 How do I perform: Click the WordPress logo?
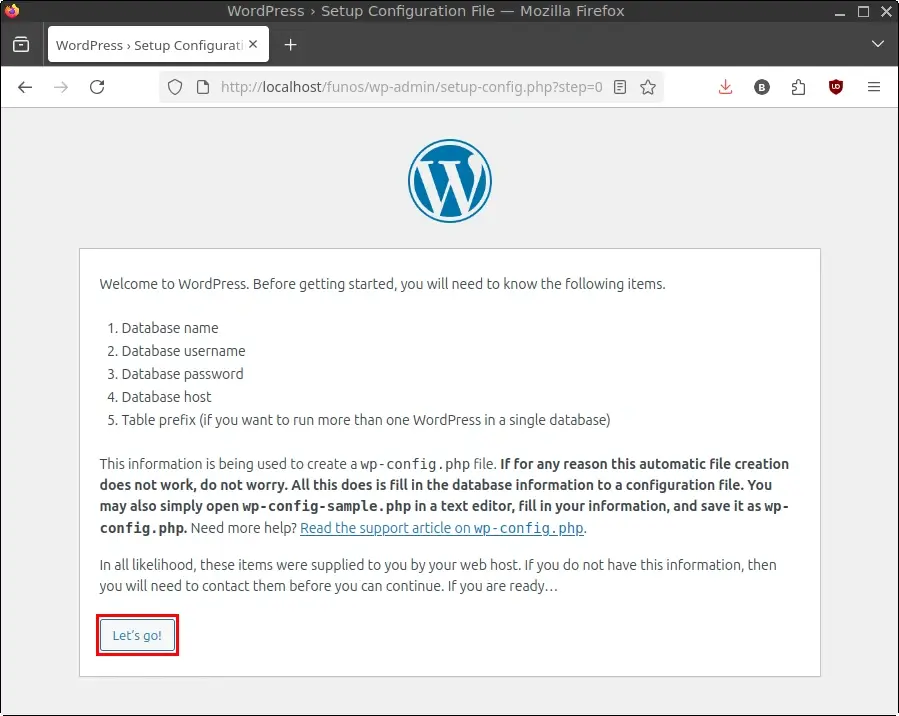point(450,181)
